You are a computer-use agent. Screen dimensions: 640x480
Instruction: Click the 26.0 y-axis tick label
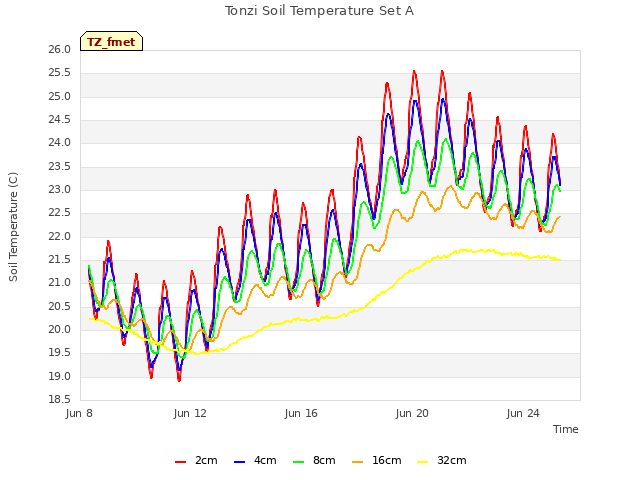[60, 50]
